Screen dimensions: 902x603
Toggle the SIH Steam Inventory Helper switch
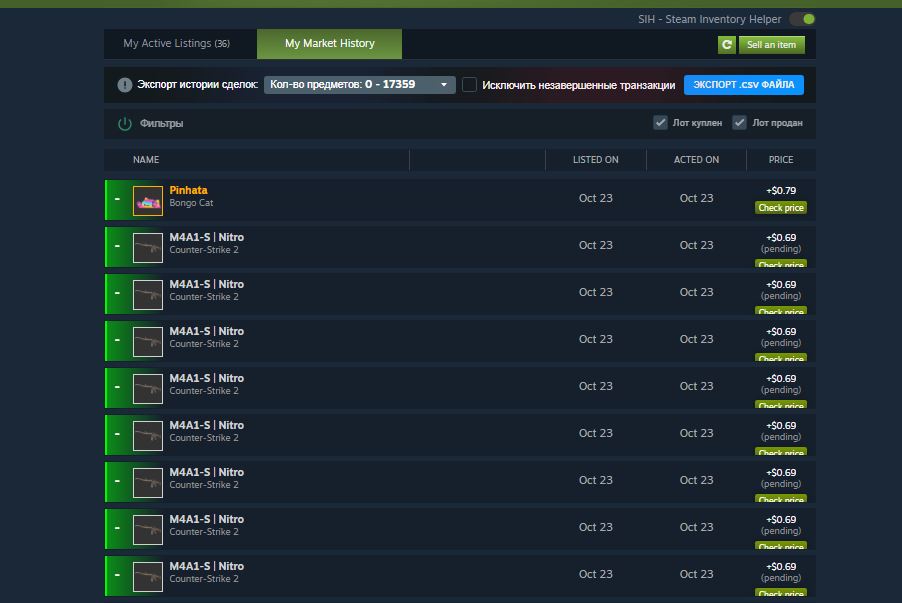click(802, 19)
